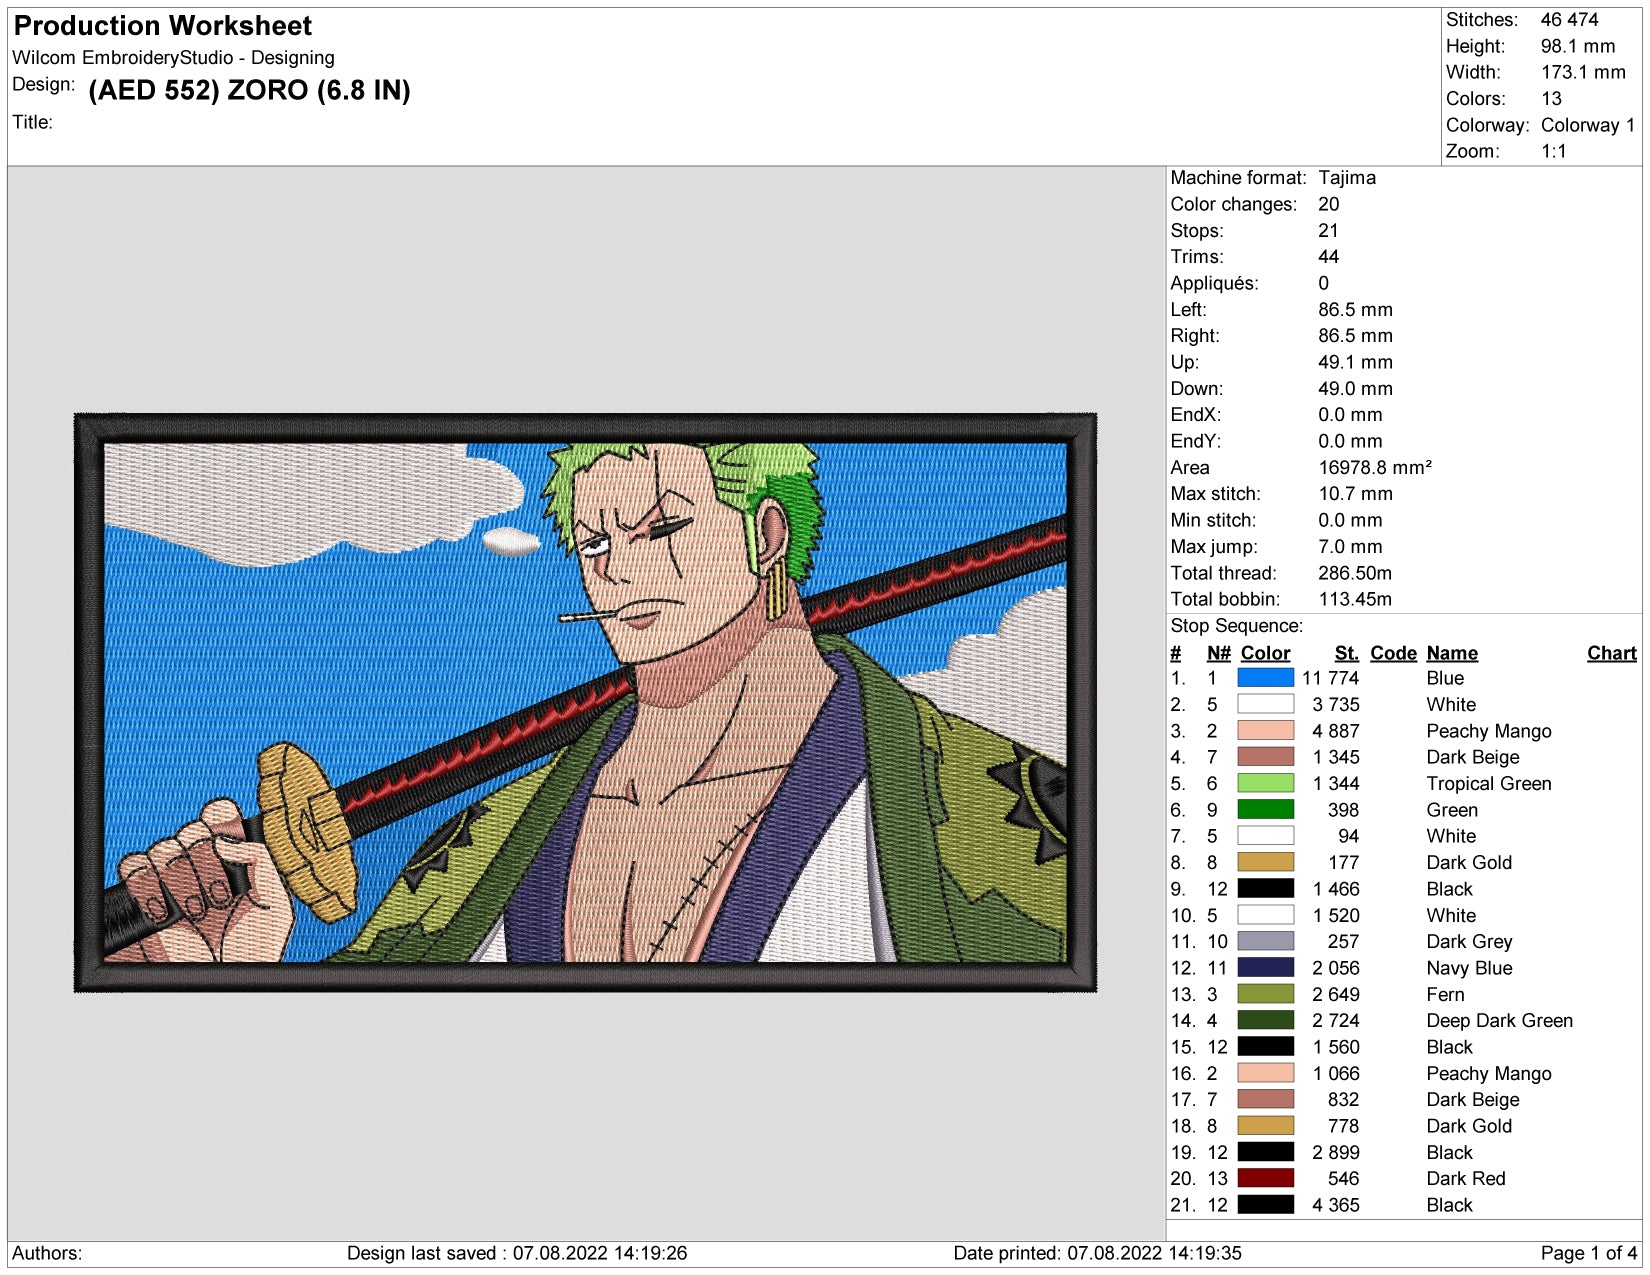Click the 'N#' column header
The width and height of the screenshot is (1650, 1275).
pos(1218,653)
